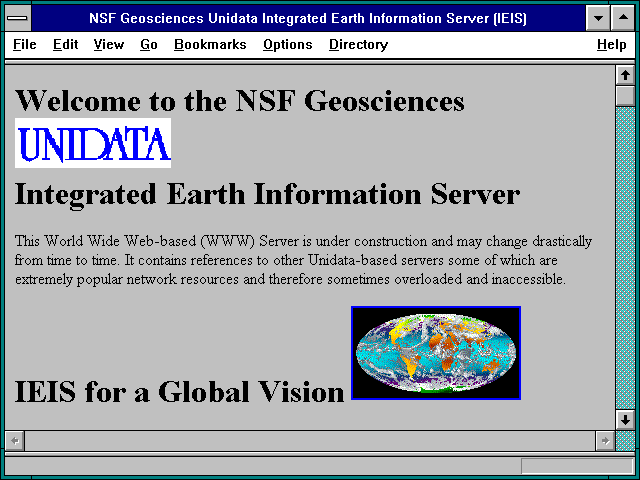Open the Bookmarks menu
The width and height of the screenshot is (640, 480).
210,44
